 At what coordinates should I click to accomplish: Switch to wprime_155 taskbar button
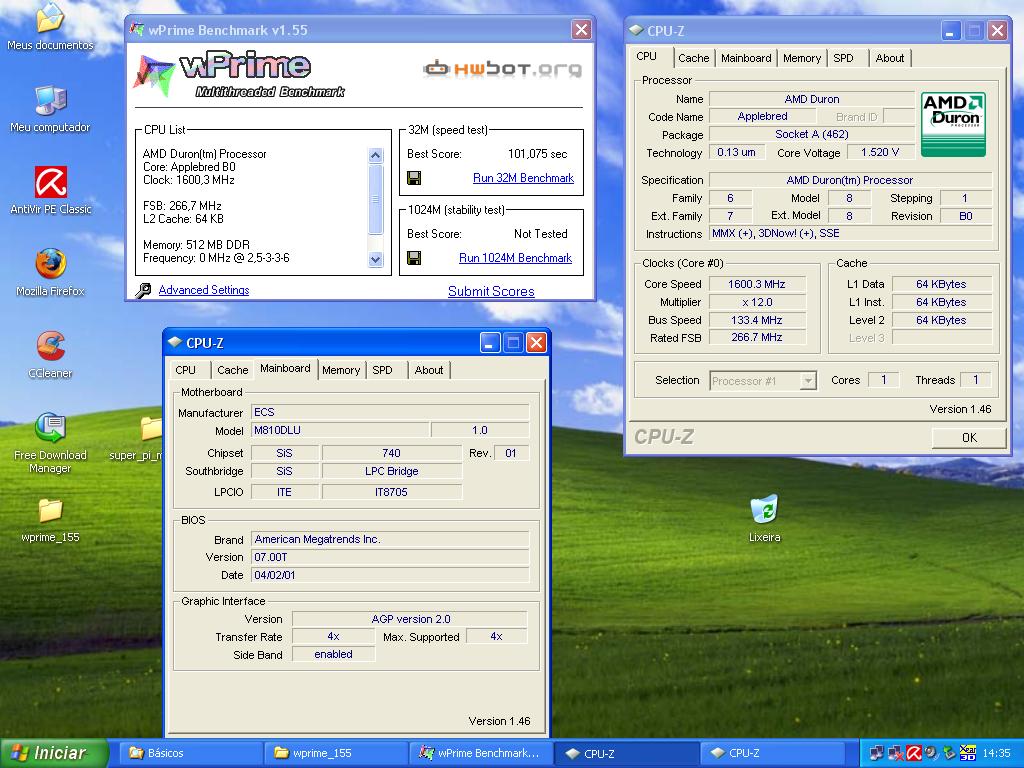click(x=338, y=753)
